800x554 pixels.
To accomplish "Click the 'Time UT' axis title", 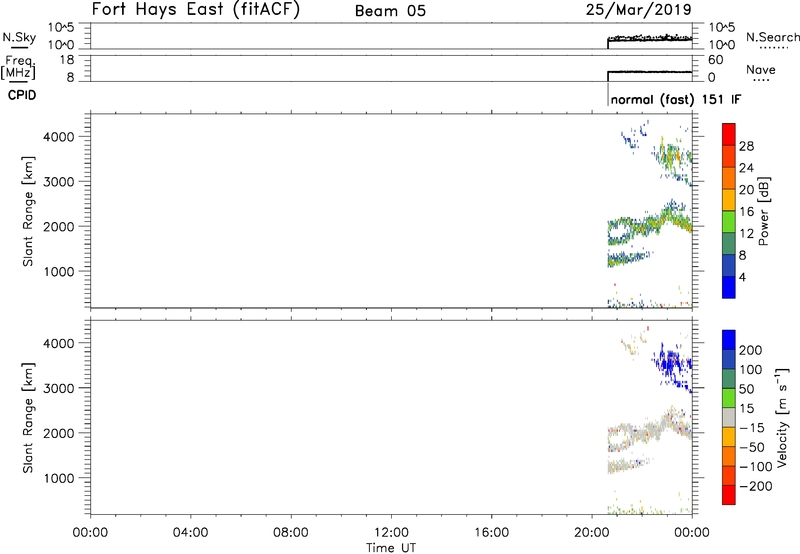I will point(391,548).
